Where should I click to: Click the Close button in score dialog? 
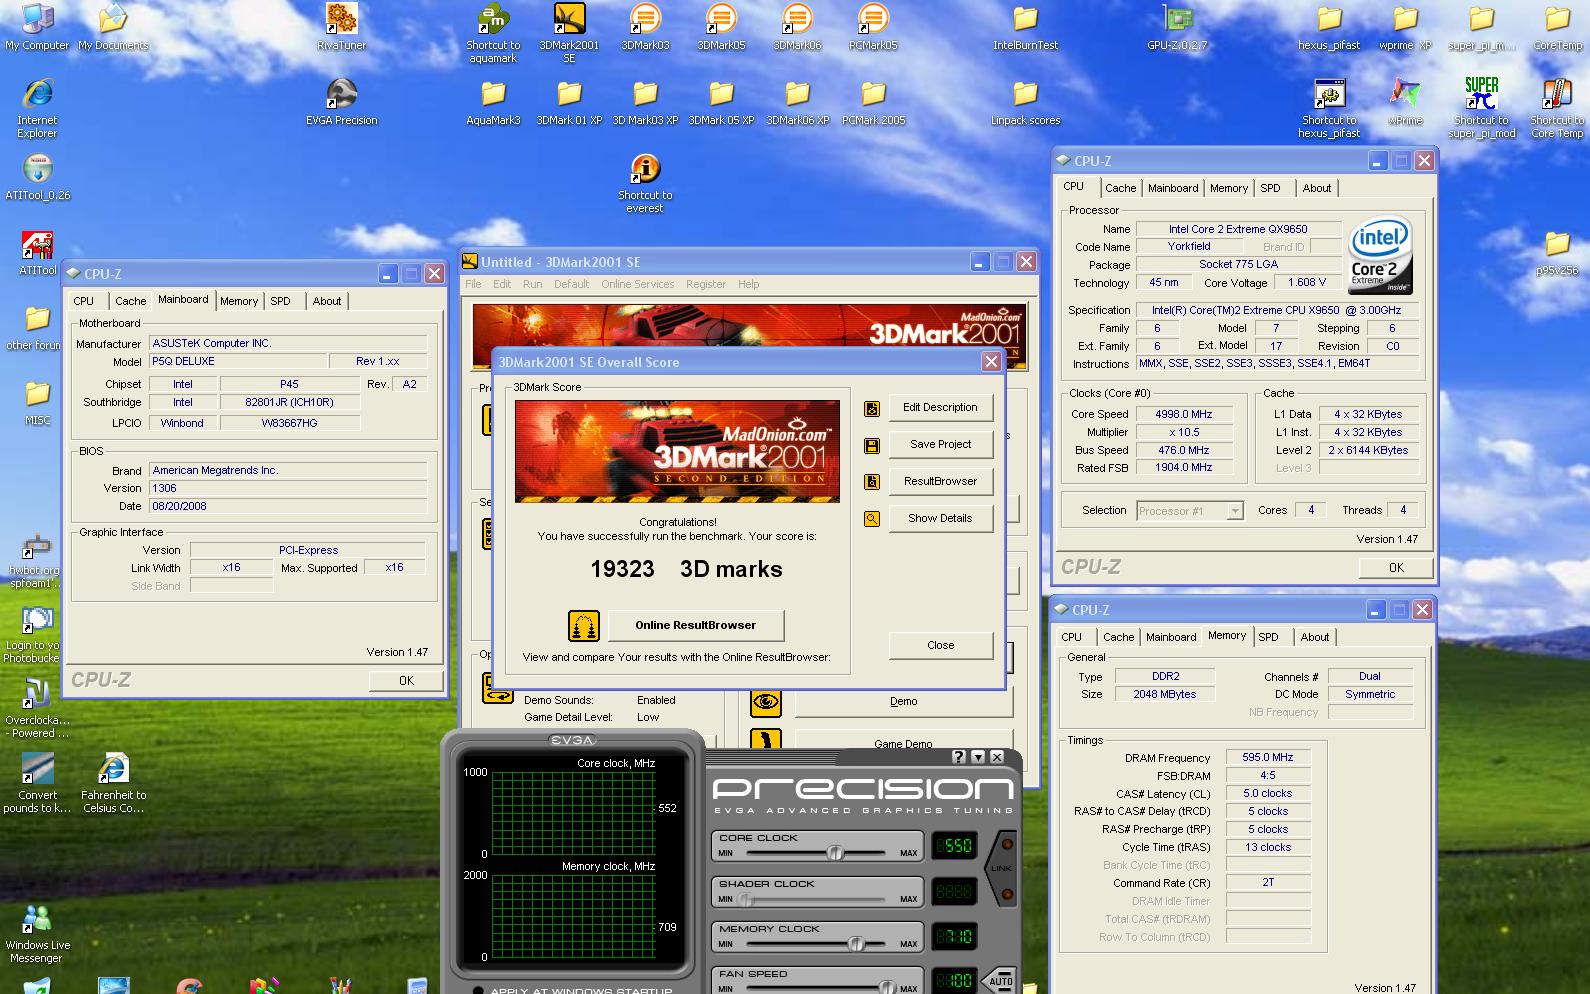[940, 646]
